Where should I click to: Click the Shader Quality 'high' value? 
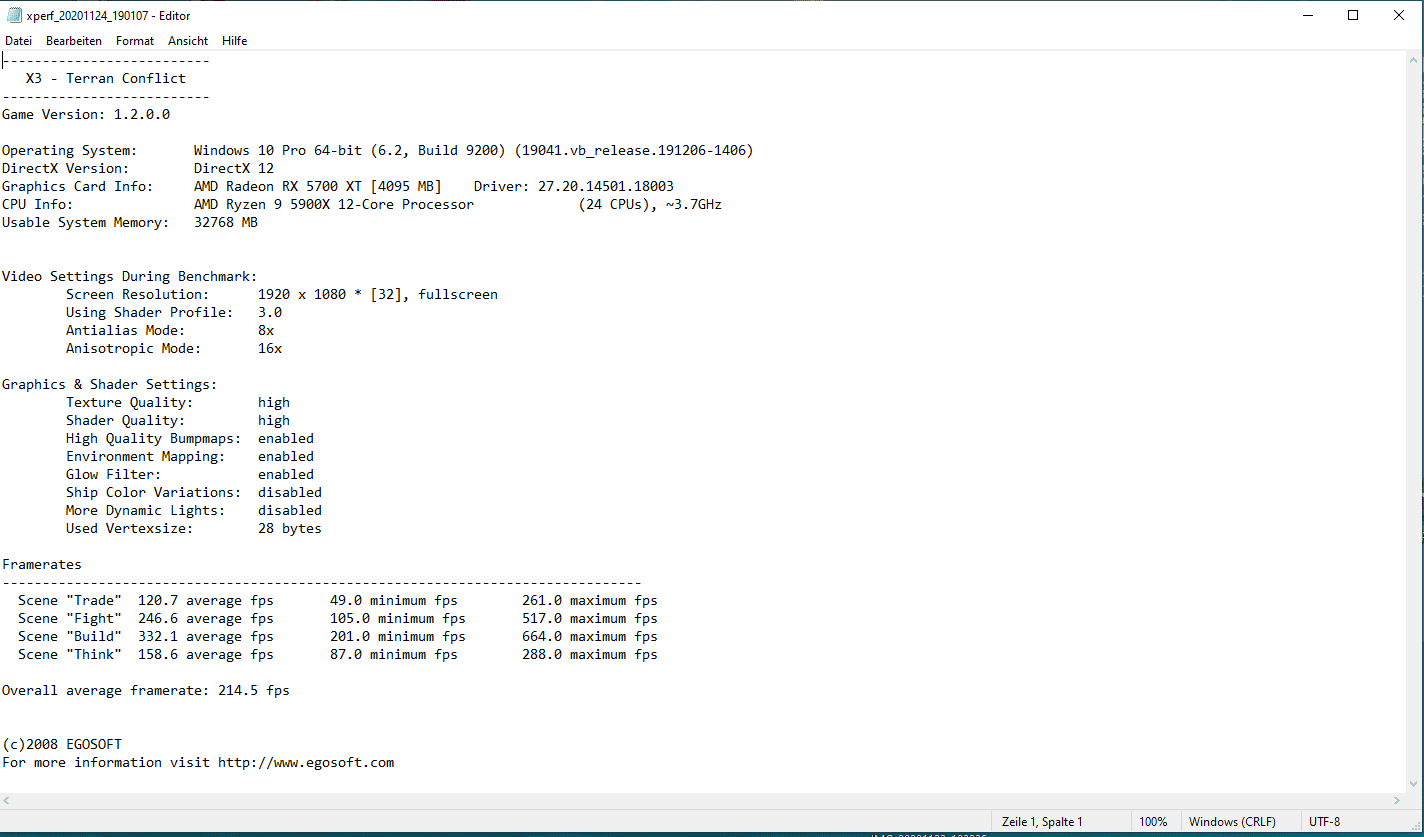[x=274, y=420]
